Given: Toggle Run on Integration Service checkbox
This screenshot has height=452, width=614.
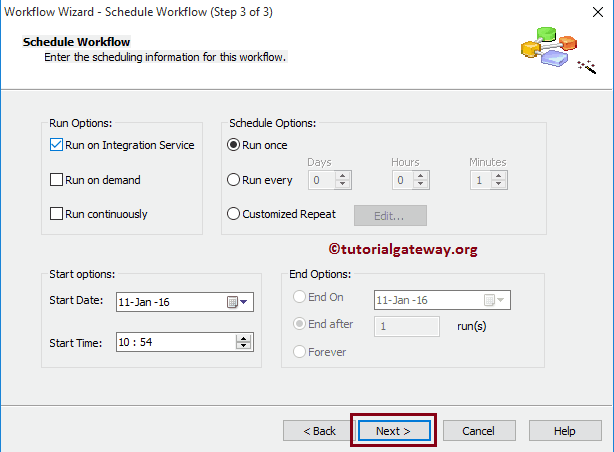Looking at the screenshot, I should [x=56, y=145].
